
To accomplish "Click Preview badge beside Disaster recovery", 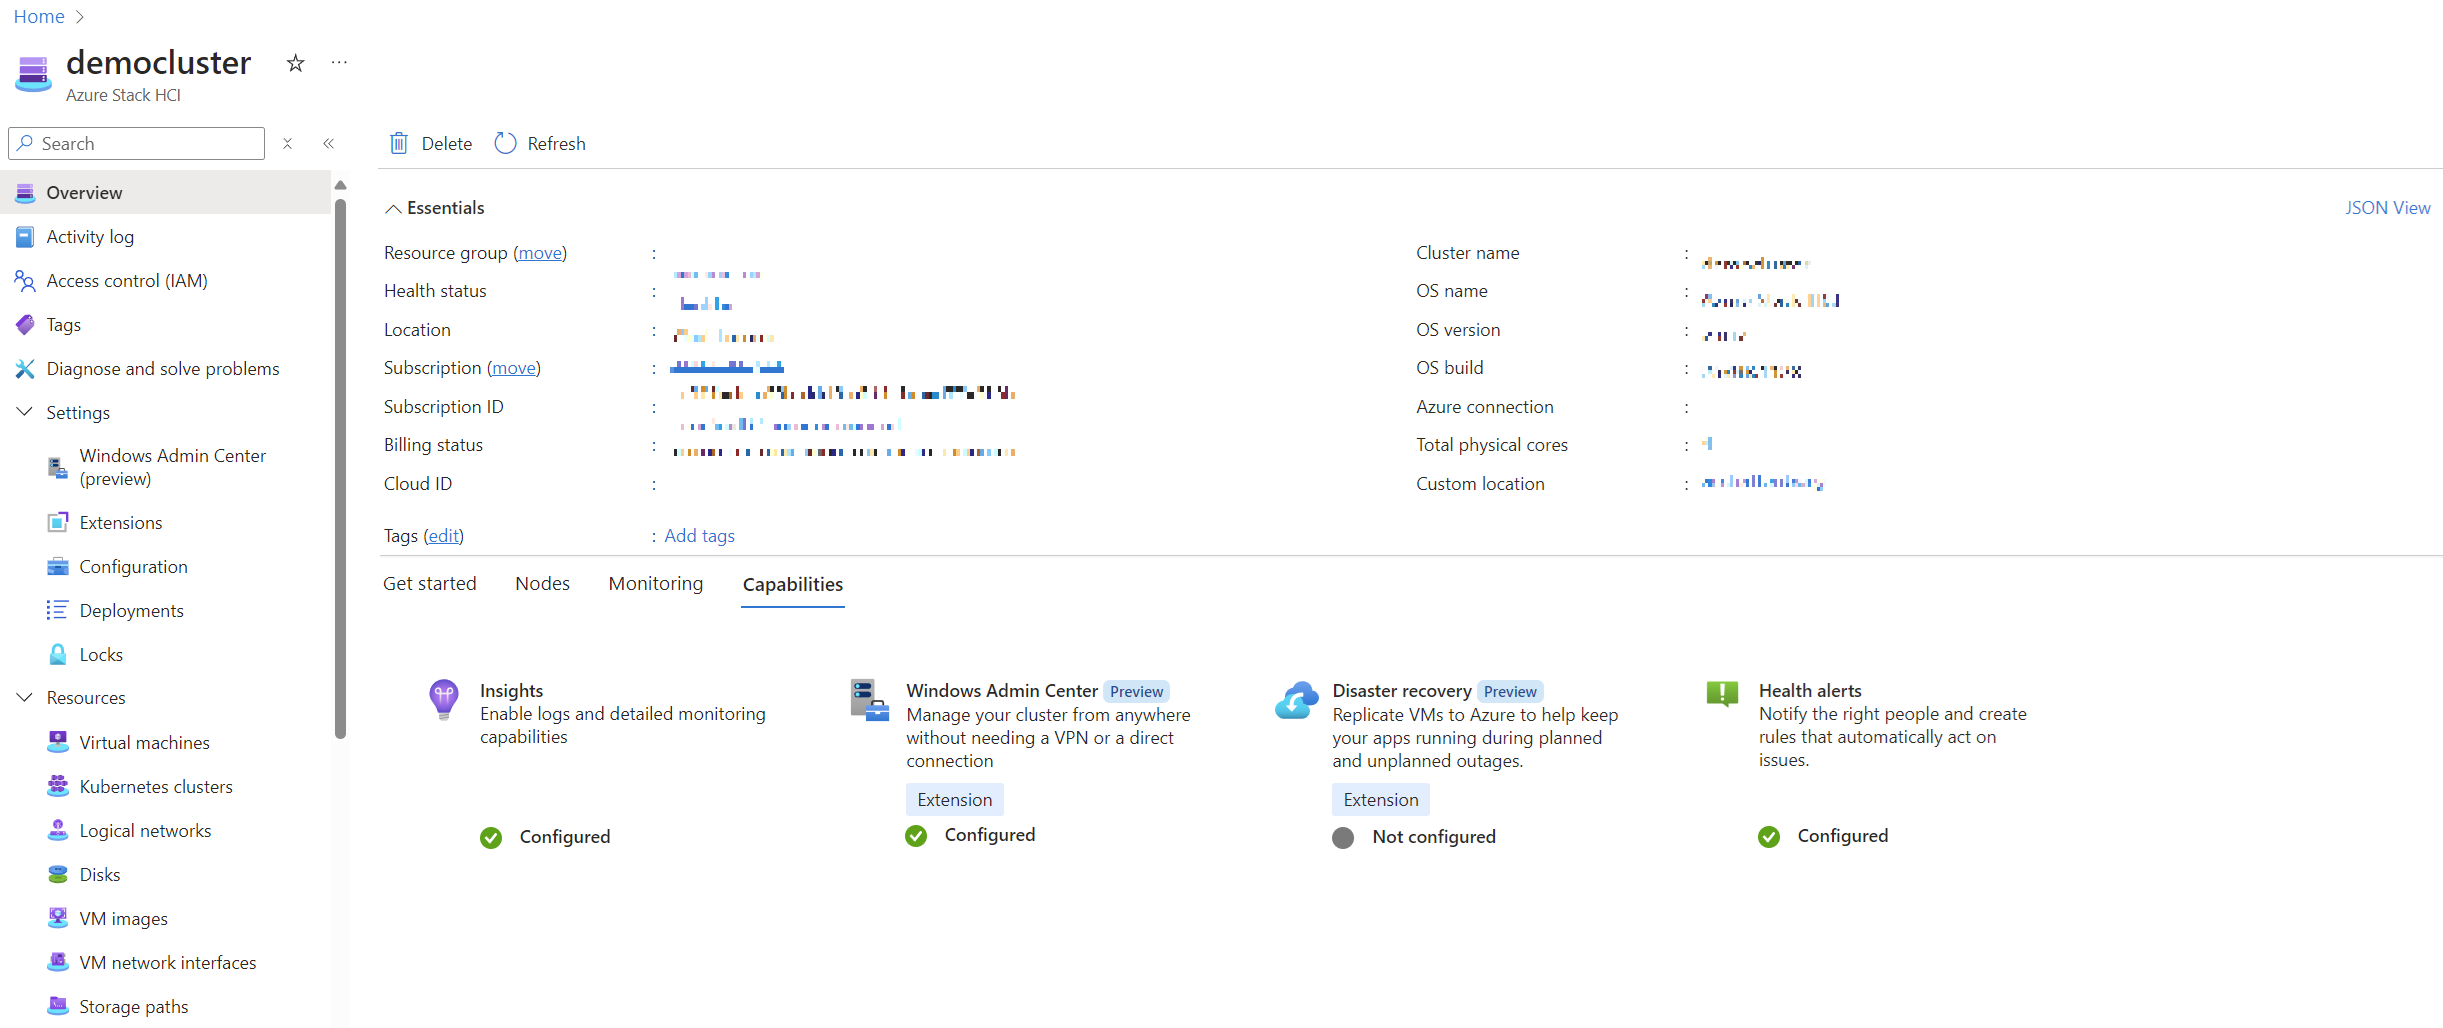I will pyautogui.click(x=1510, y=692).
